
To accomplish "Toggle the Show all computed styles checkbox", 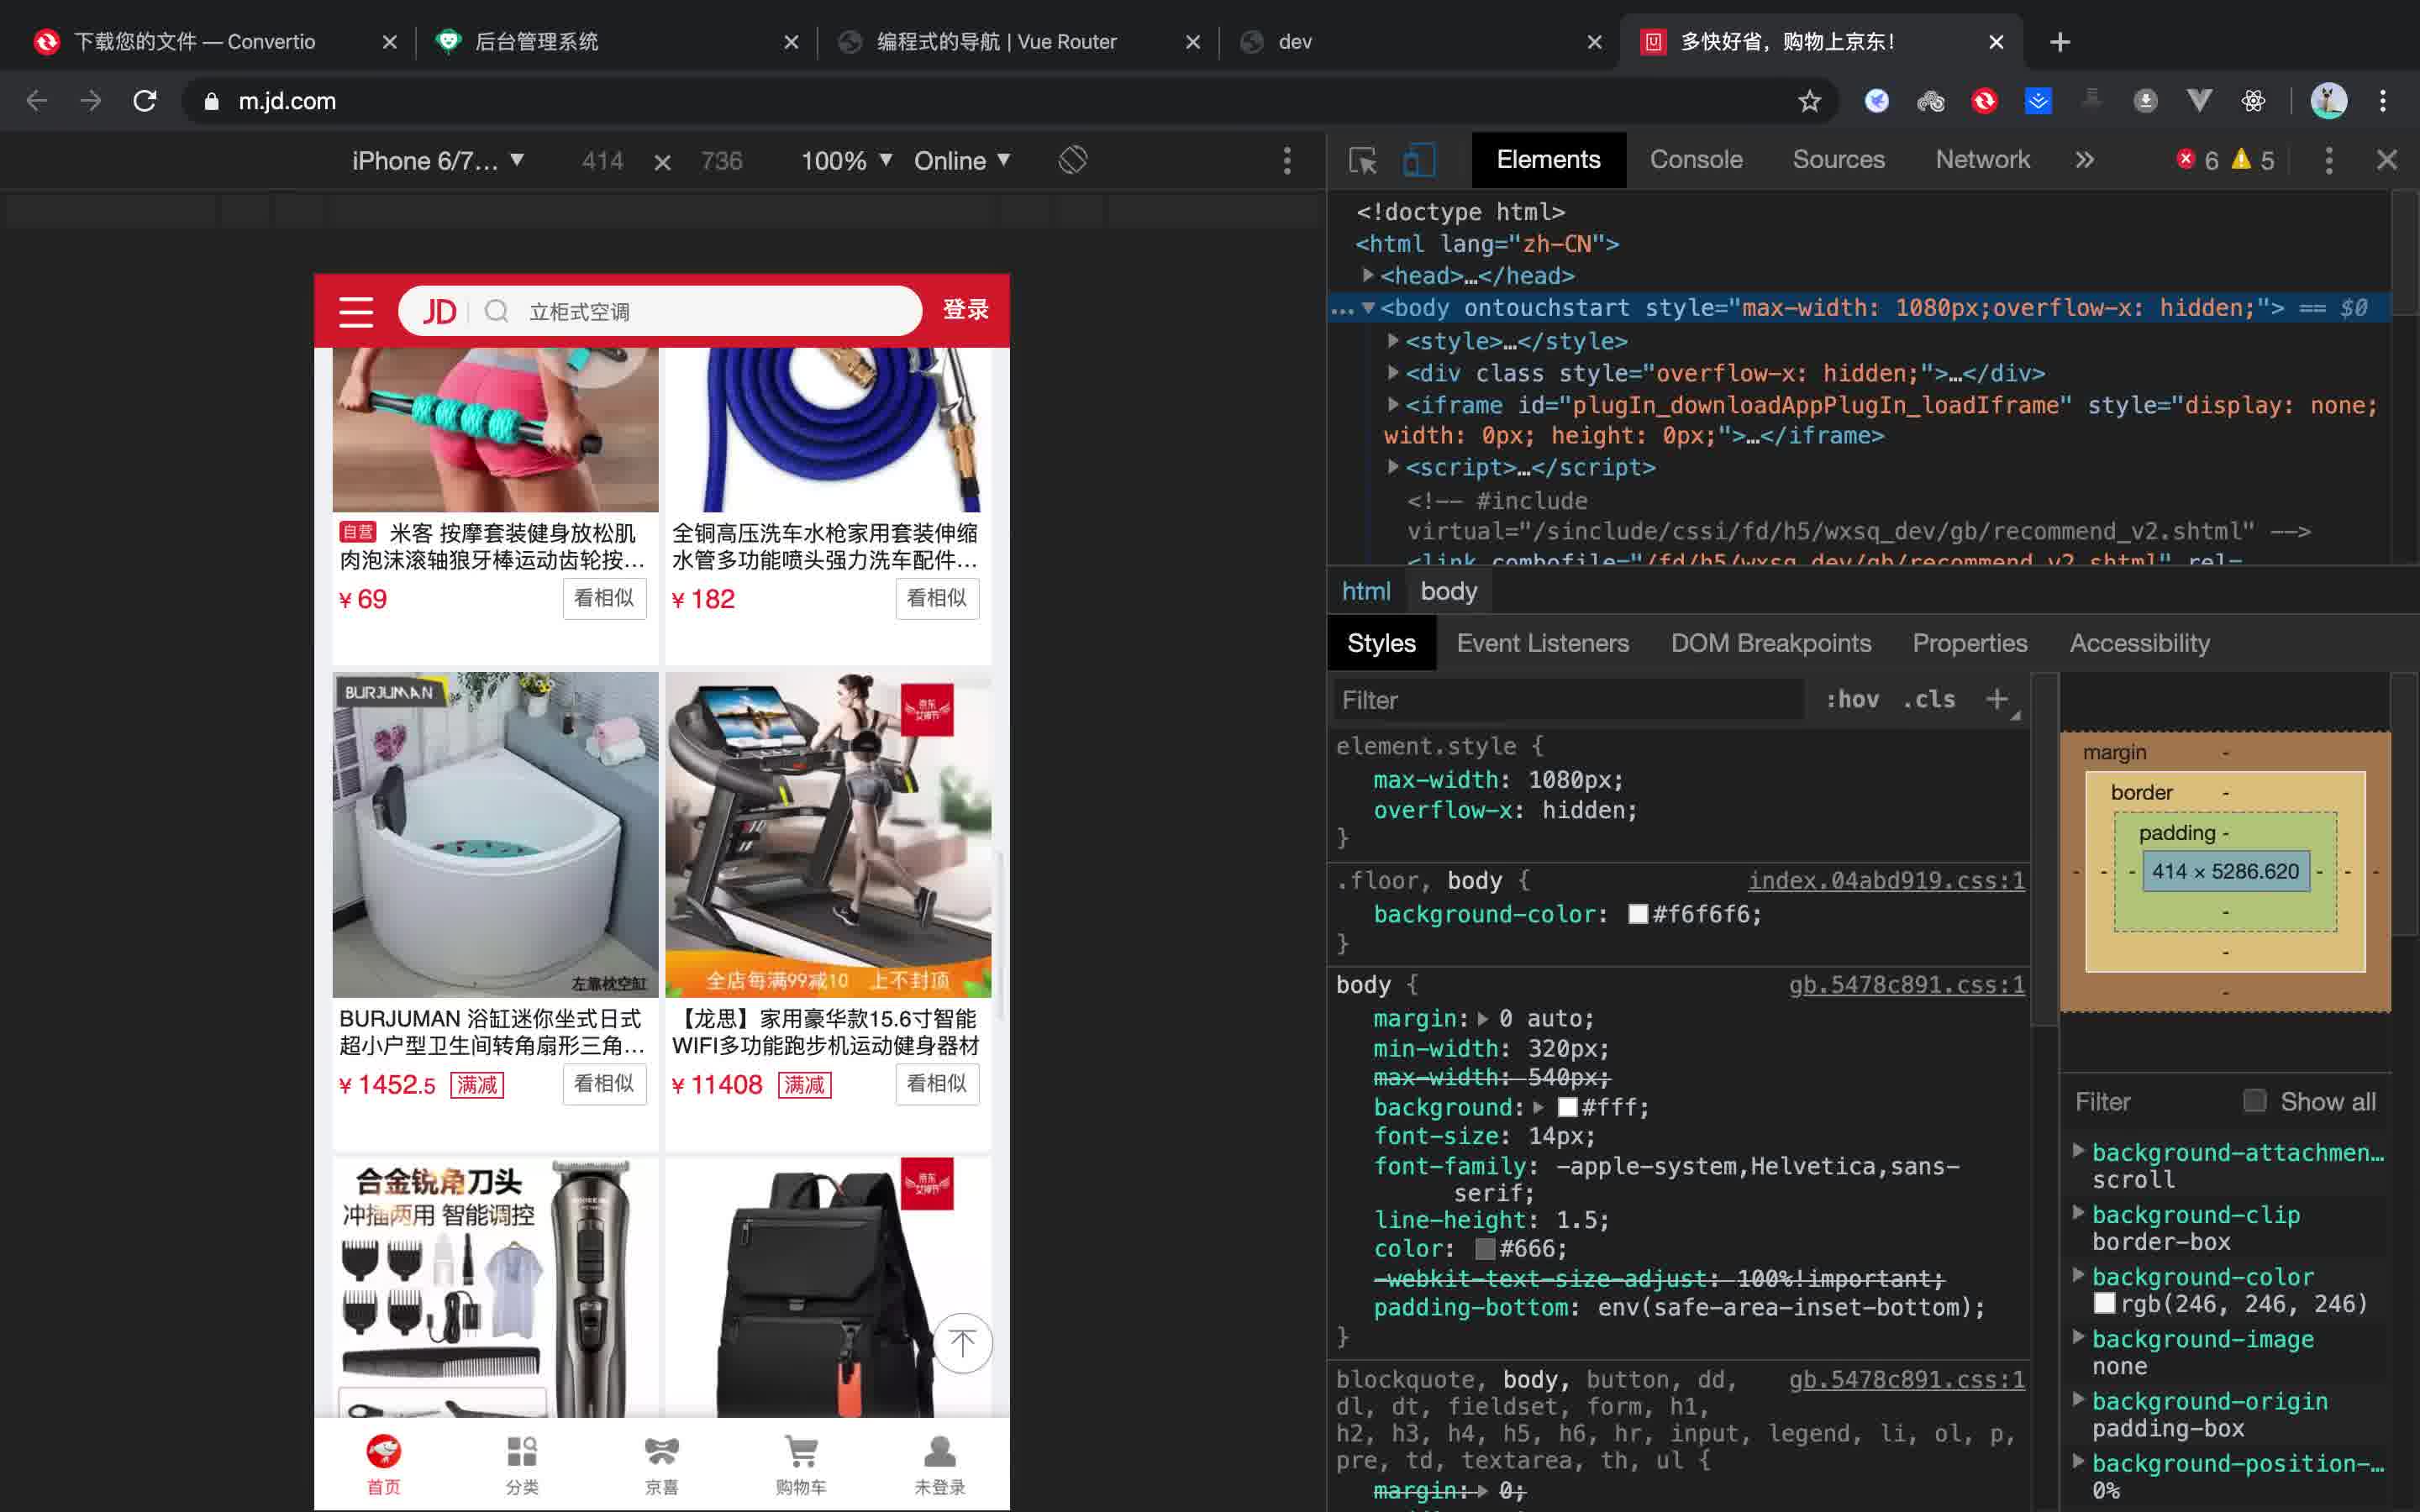I will pyautogui.click(x=2254, y=1101).
